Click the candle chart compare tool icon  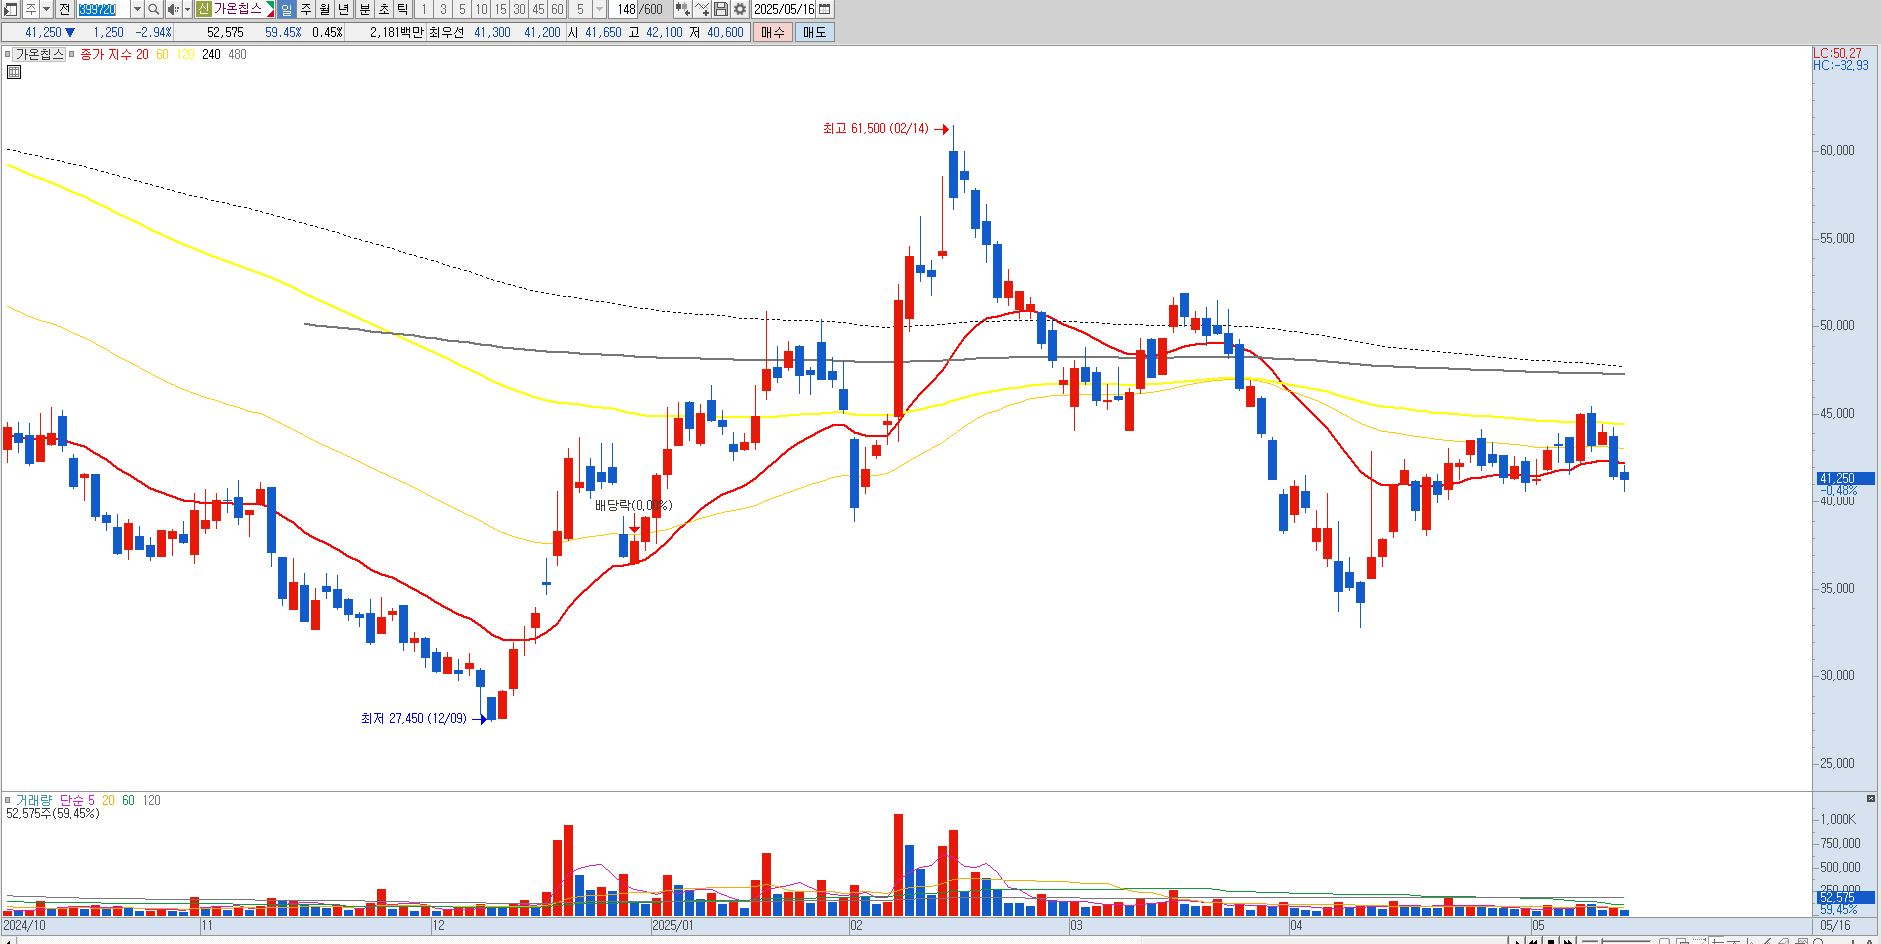[683, 9]
